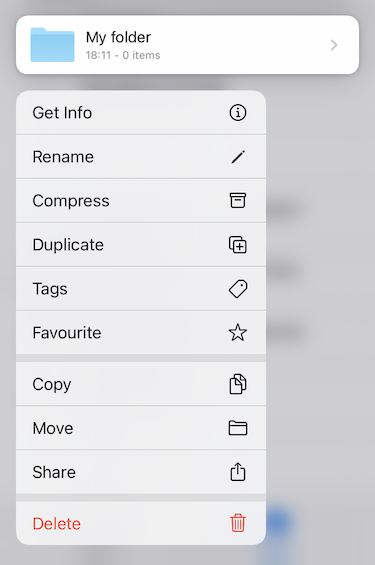375x565 pixels.
Task: Click the red Delete text
Action: tap(57, 524)
